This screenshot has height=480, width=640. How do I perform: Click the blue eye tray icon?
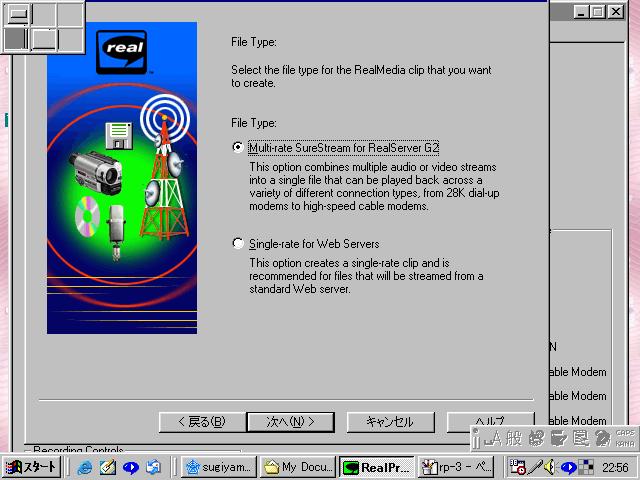[x=569, y=467]
